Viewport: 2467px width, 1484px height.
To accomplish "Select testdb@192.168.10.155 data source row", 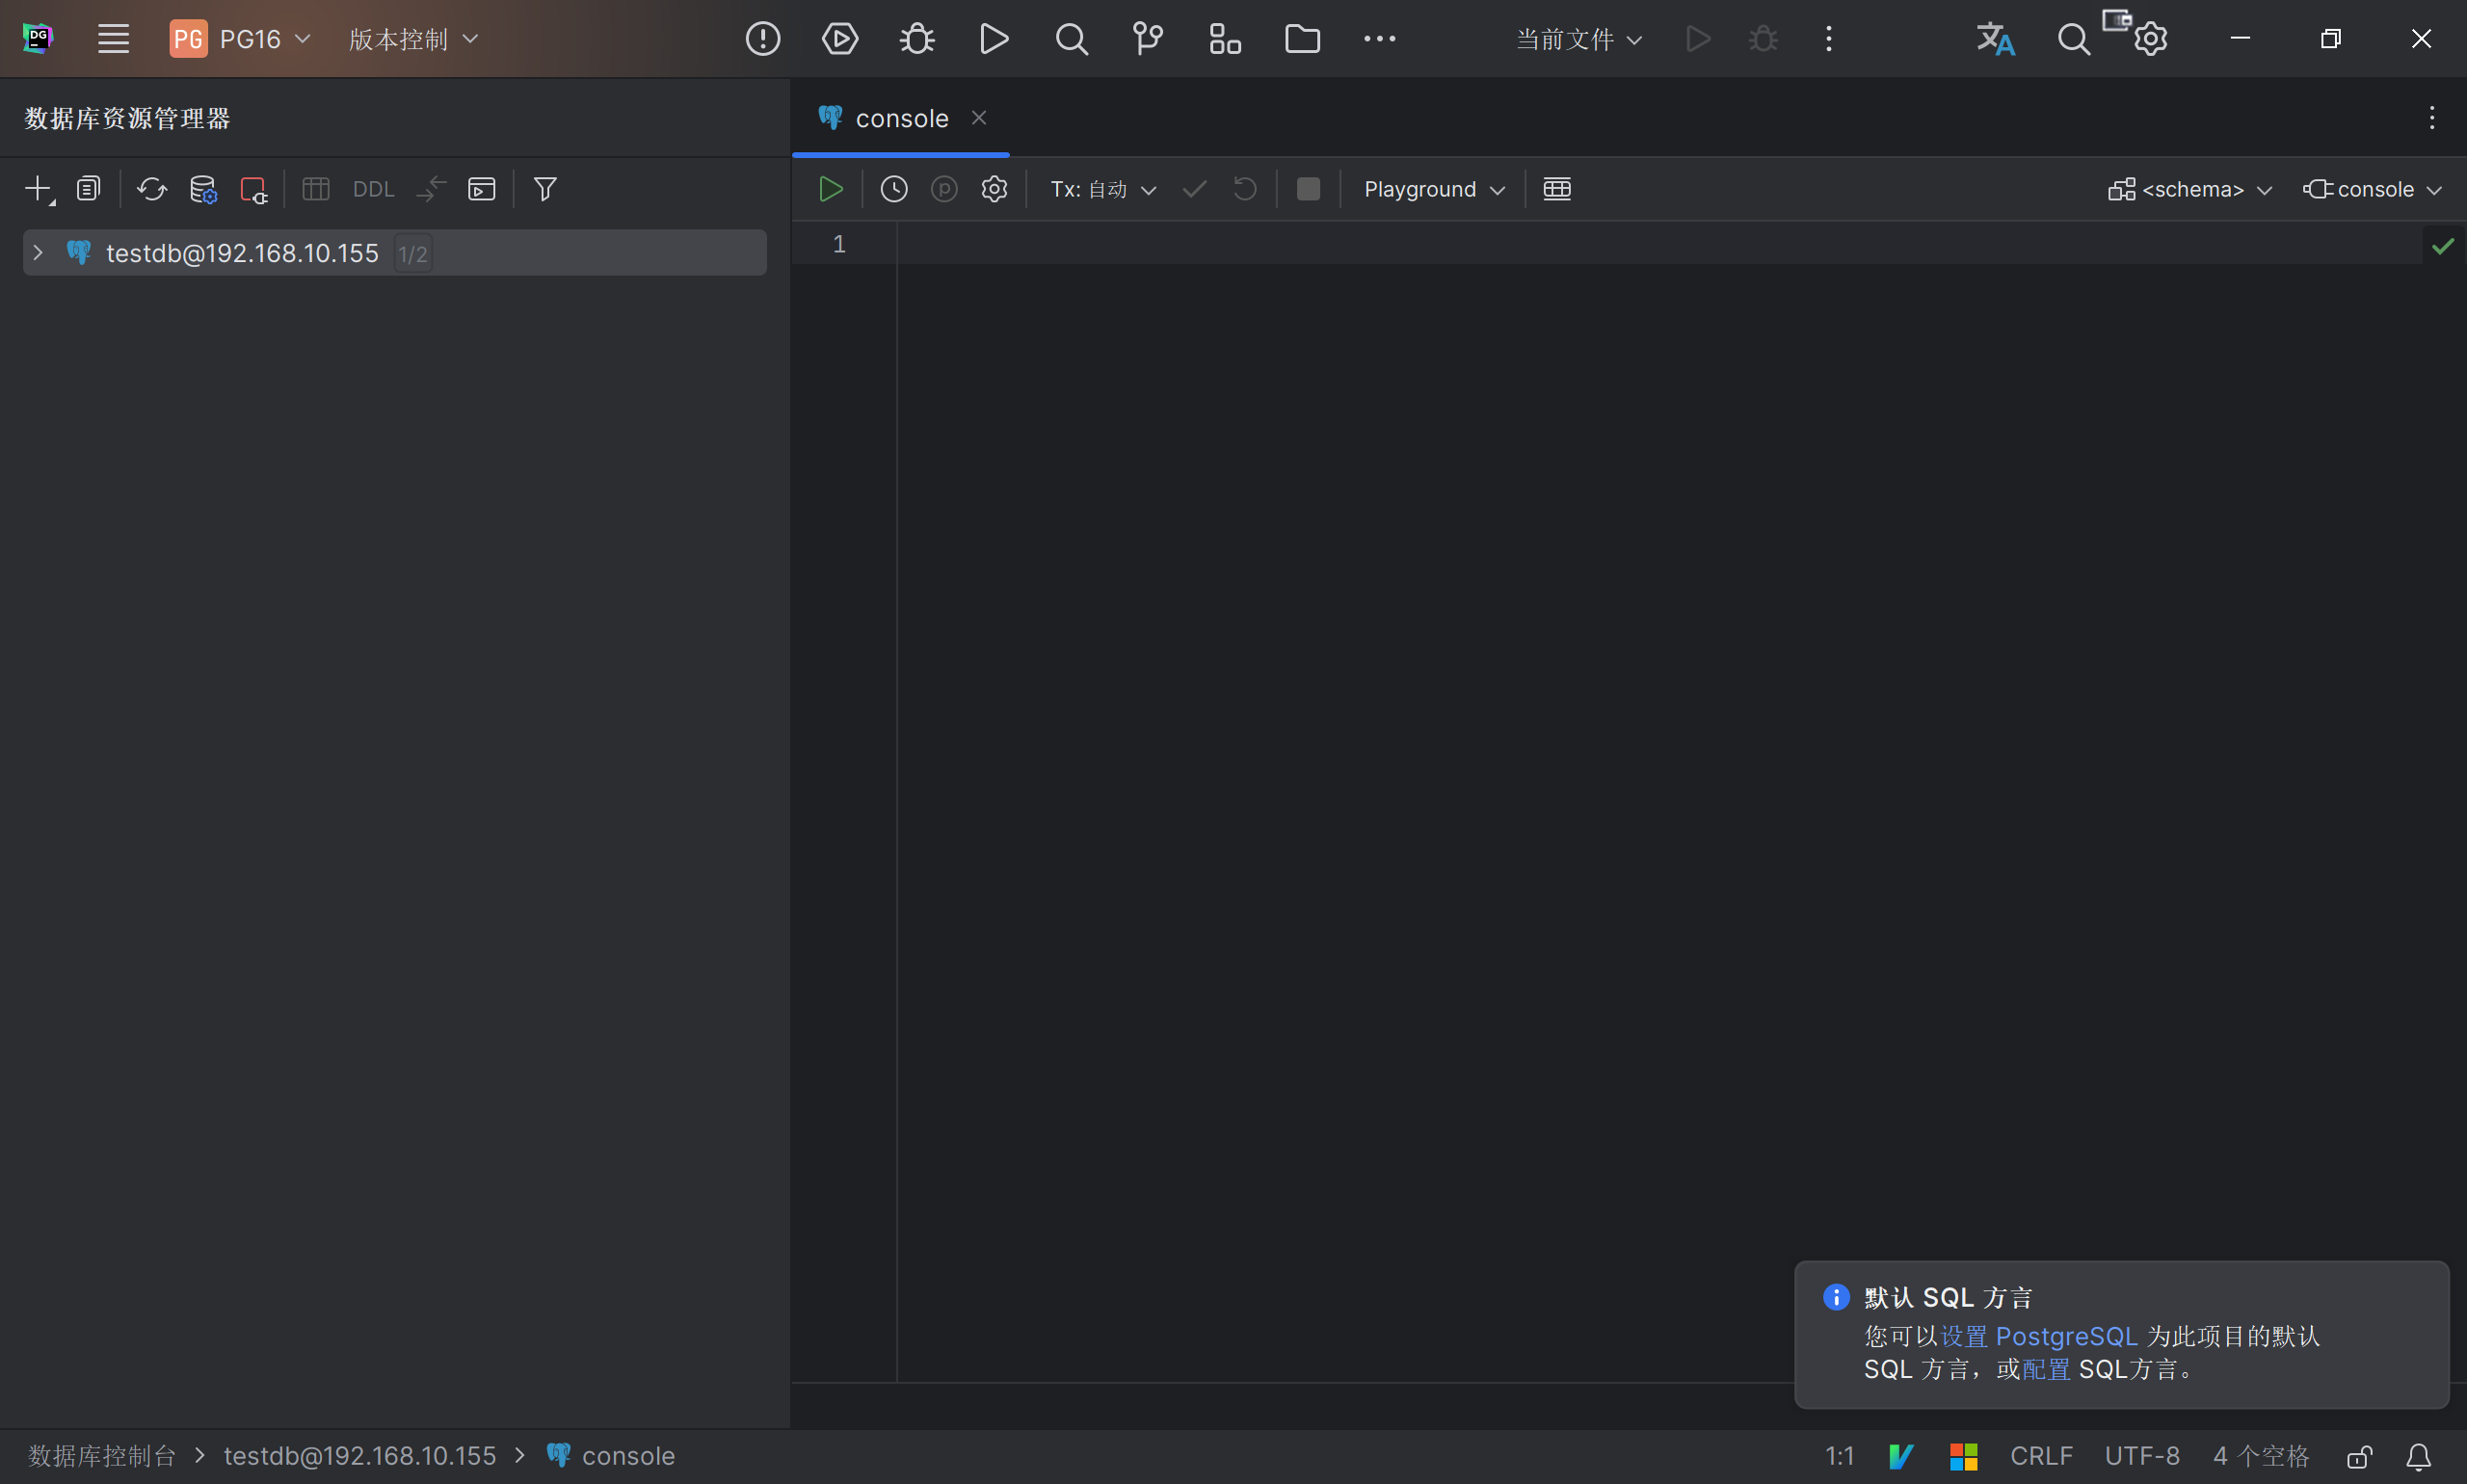I will [395, 253].
